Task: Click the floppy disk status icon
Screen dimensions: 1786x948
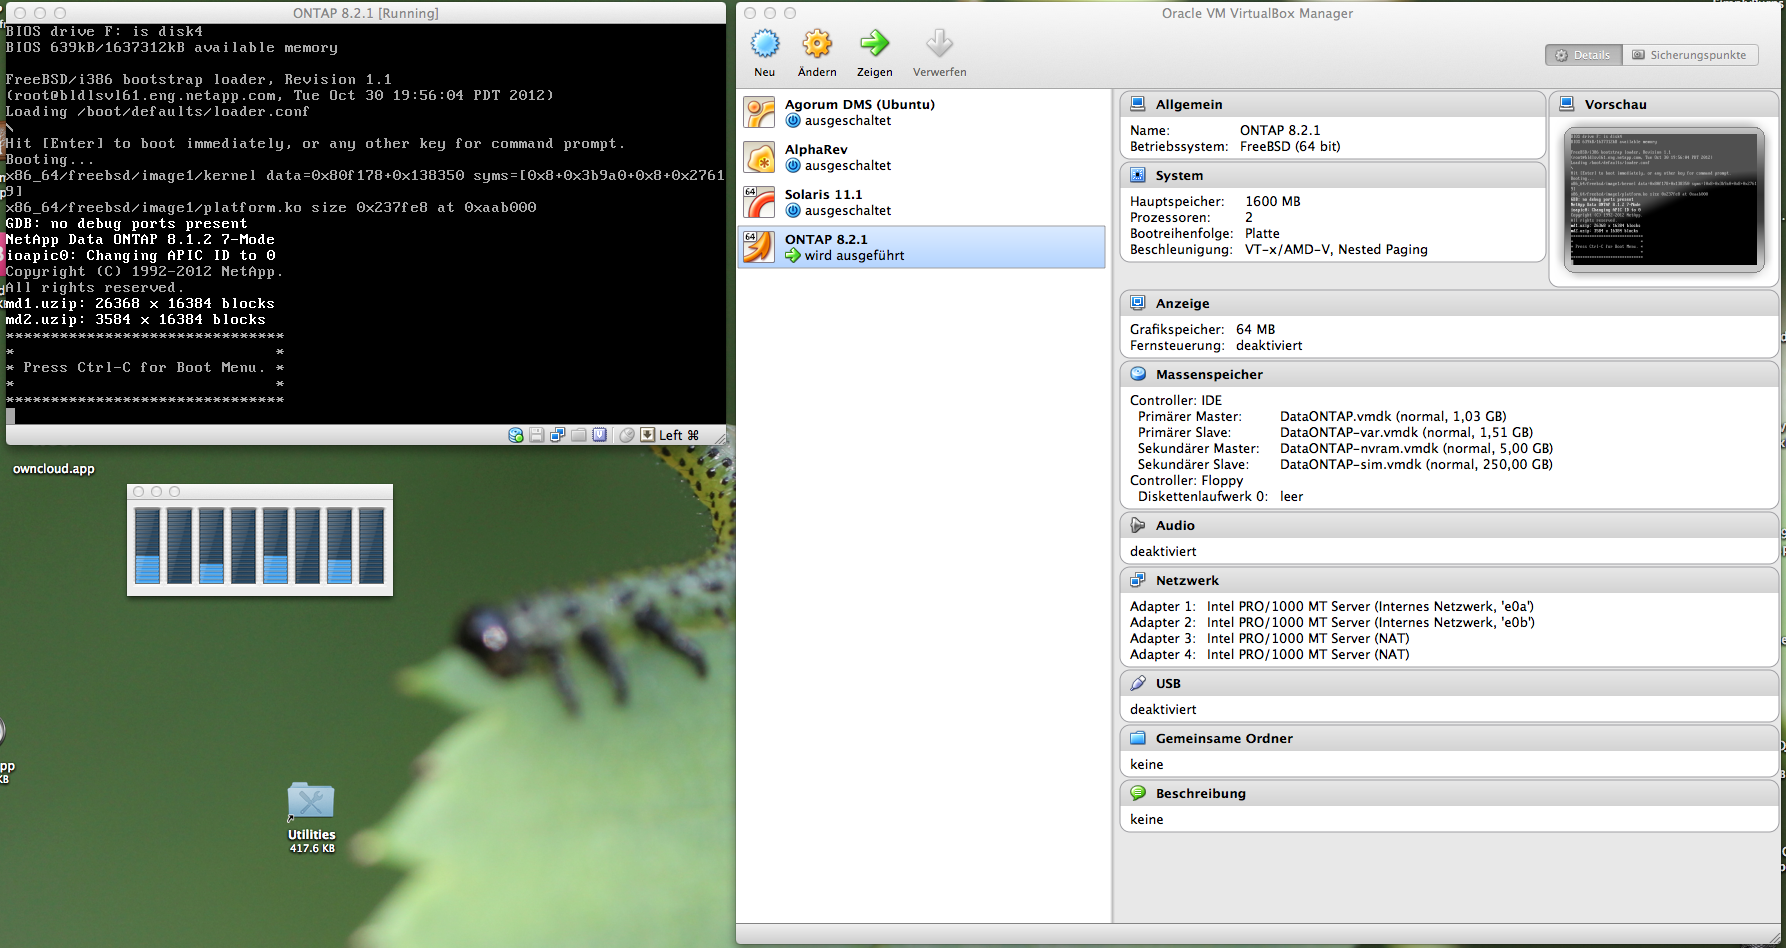Action: click(x=537, y=435)
